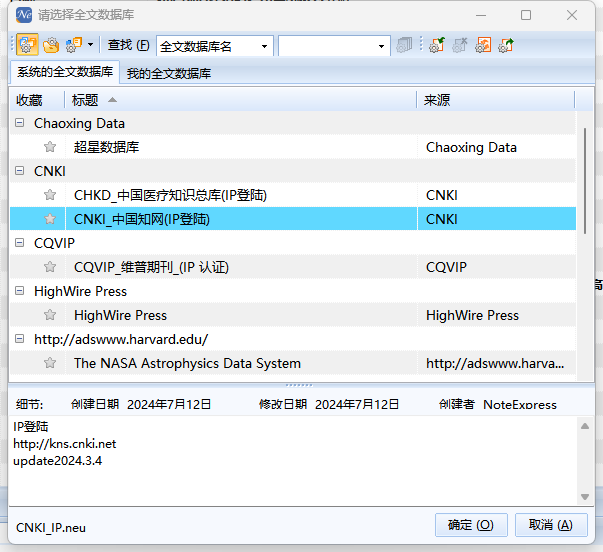This screenshot has width=603, height=552.
Task: Collapse the http://adswww.harvard.edu/ group
Action: [19, 339]
